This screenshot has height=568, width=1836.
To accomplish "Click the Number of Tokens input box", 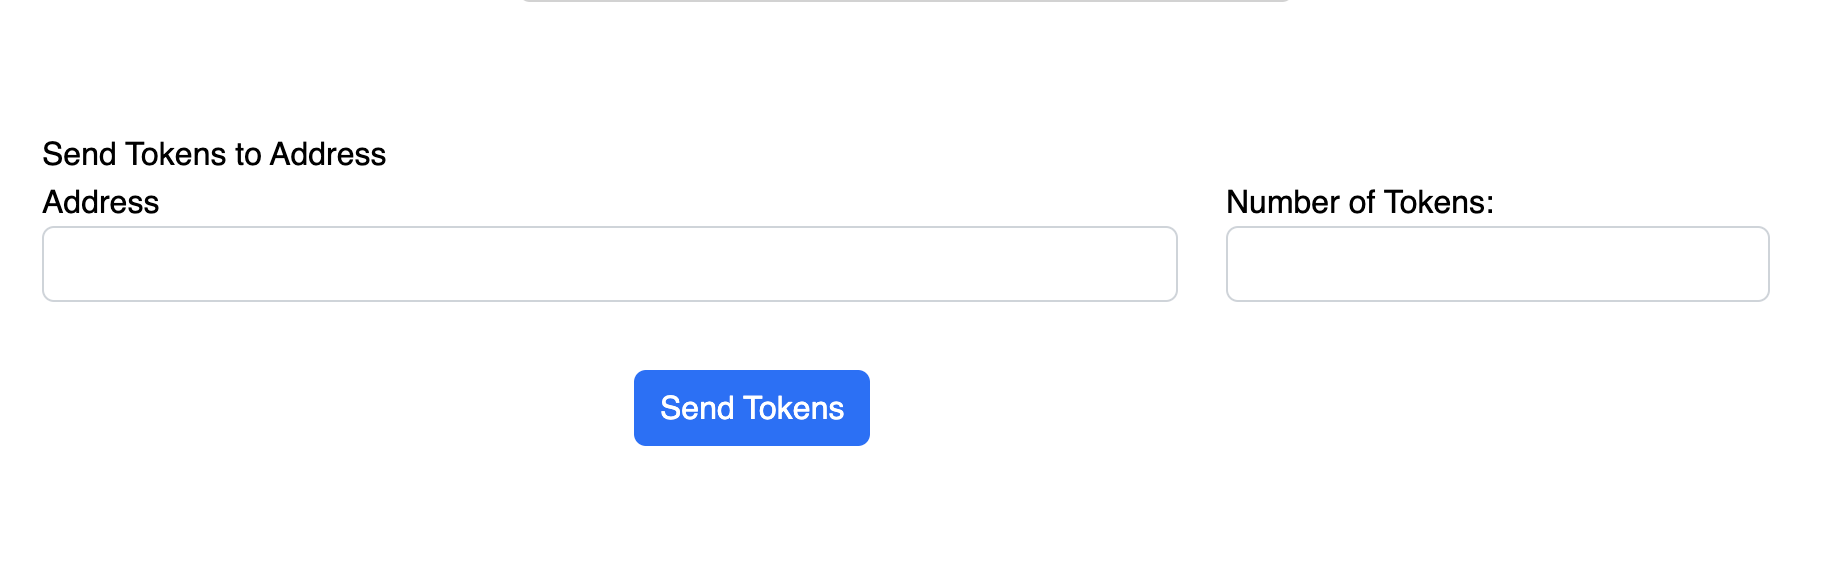I will [x=1497, y=264].
